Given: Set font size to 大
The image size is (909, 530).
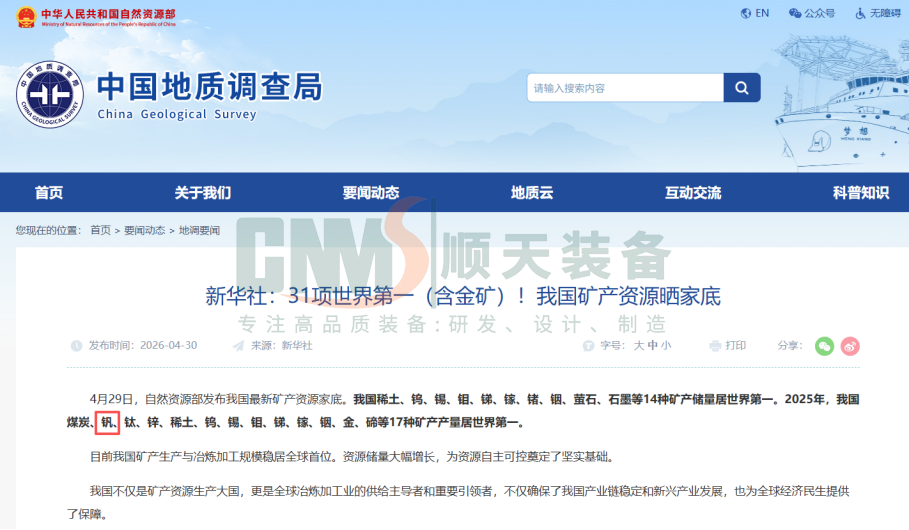Looking at the screenshot, I should [x=639, y=346].
